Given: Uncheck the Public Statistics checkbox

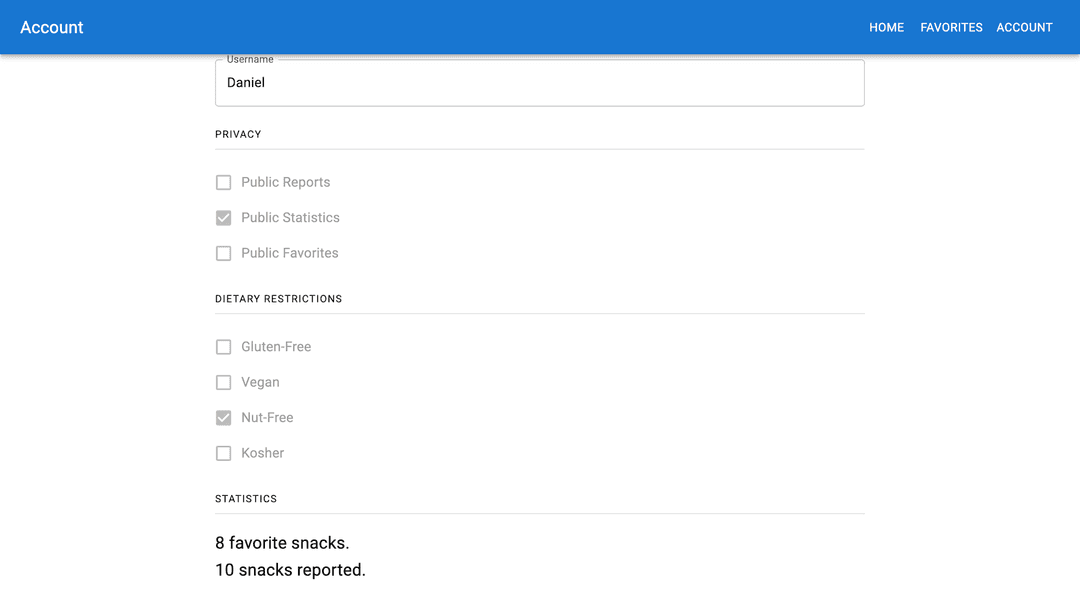Looking at the screenshot, I should (x=223, y=218).
